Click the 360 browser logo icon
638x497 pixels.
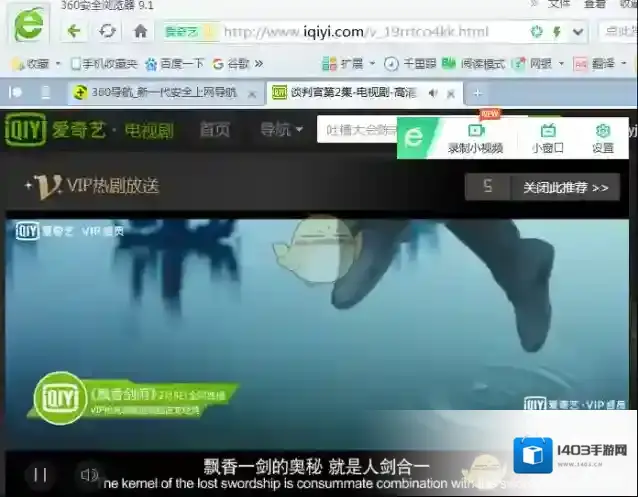coord(28,24)
